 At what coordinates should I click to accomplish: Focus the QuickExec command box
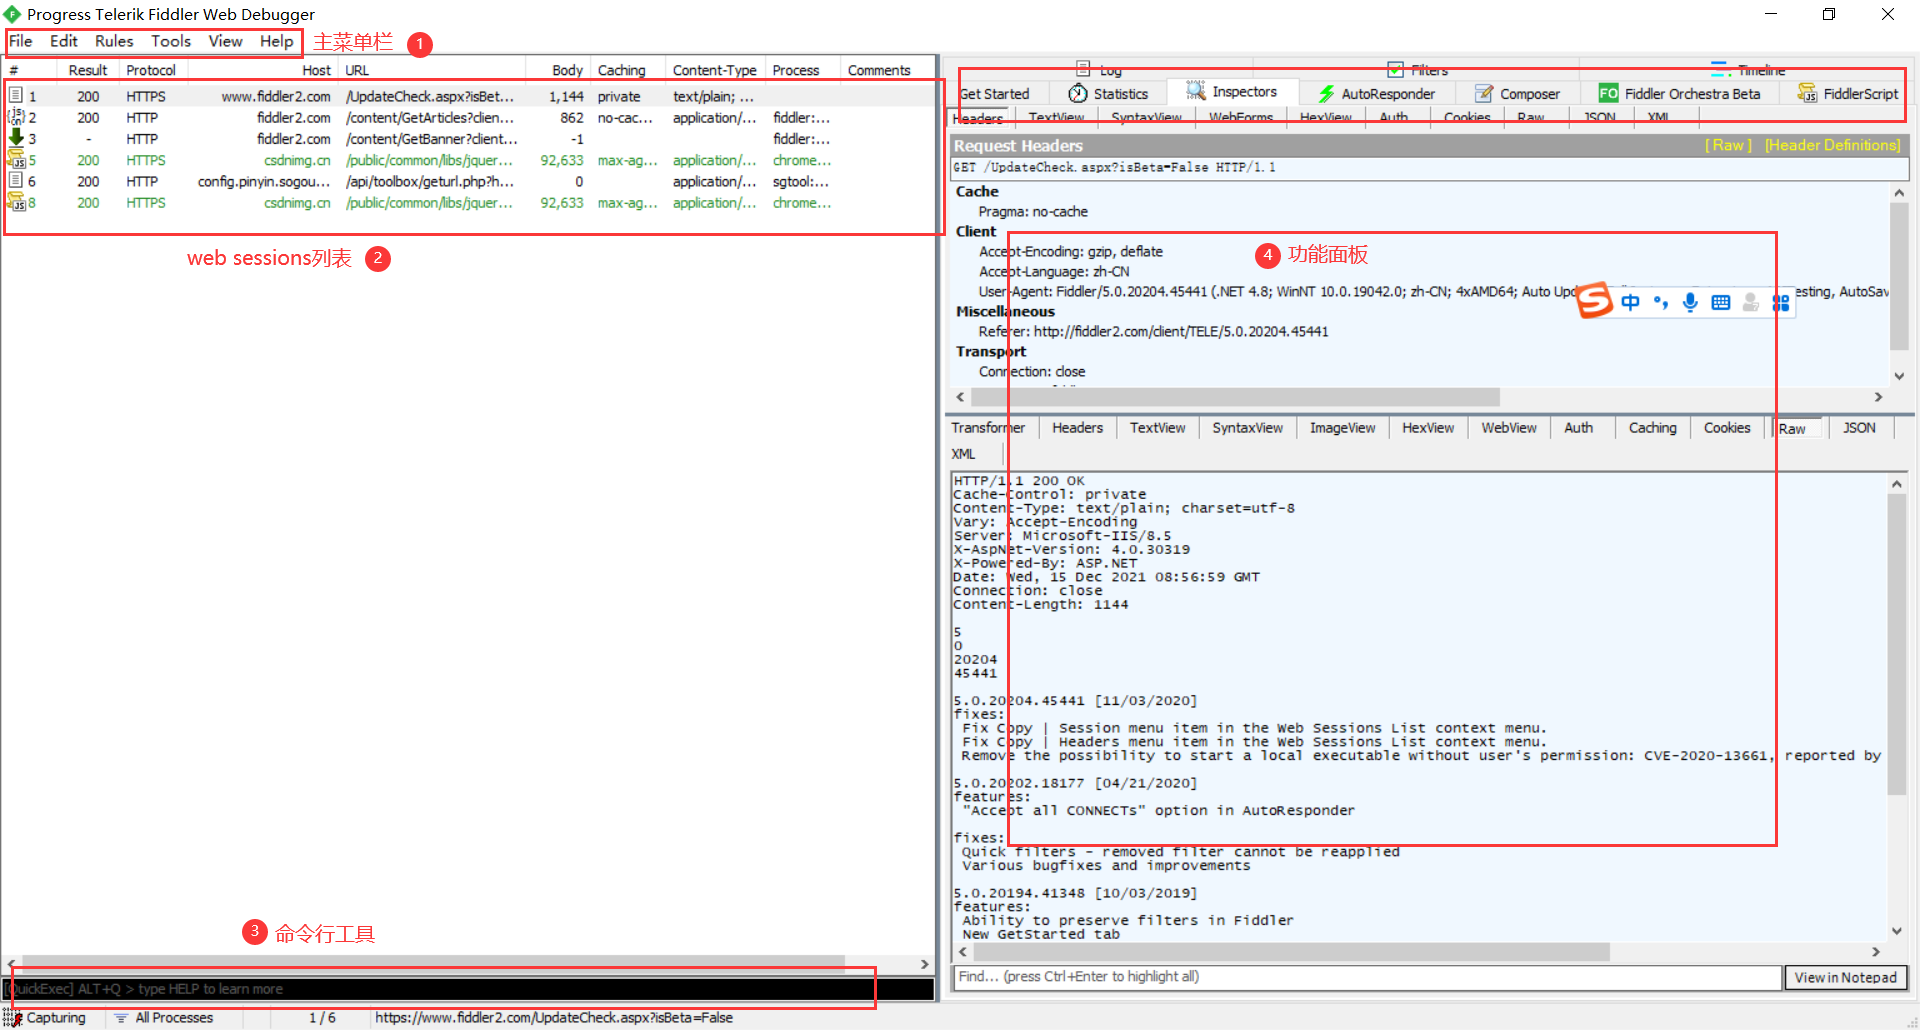click(x=468, y=989)
